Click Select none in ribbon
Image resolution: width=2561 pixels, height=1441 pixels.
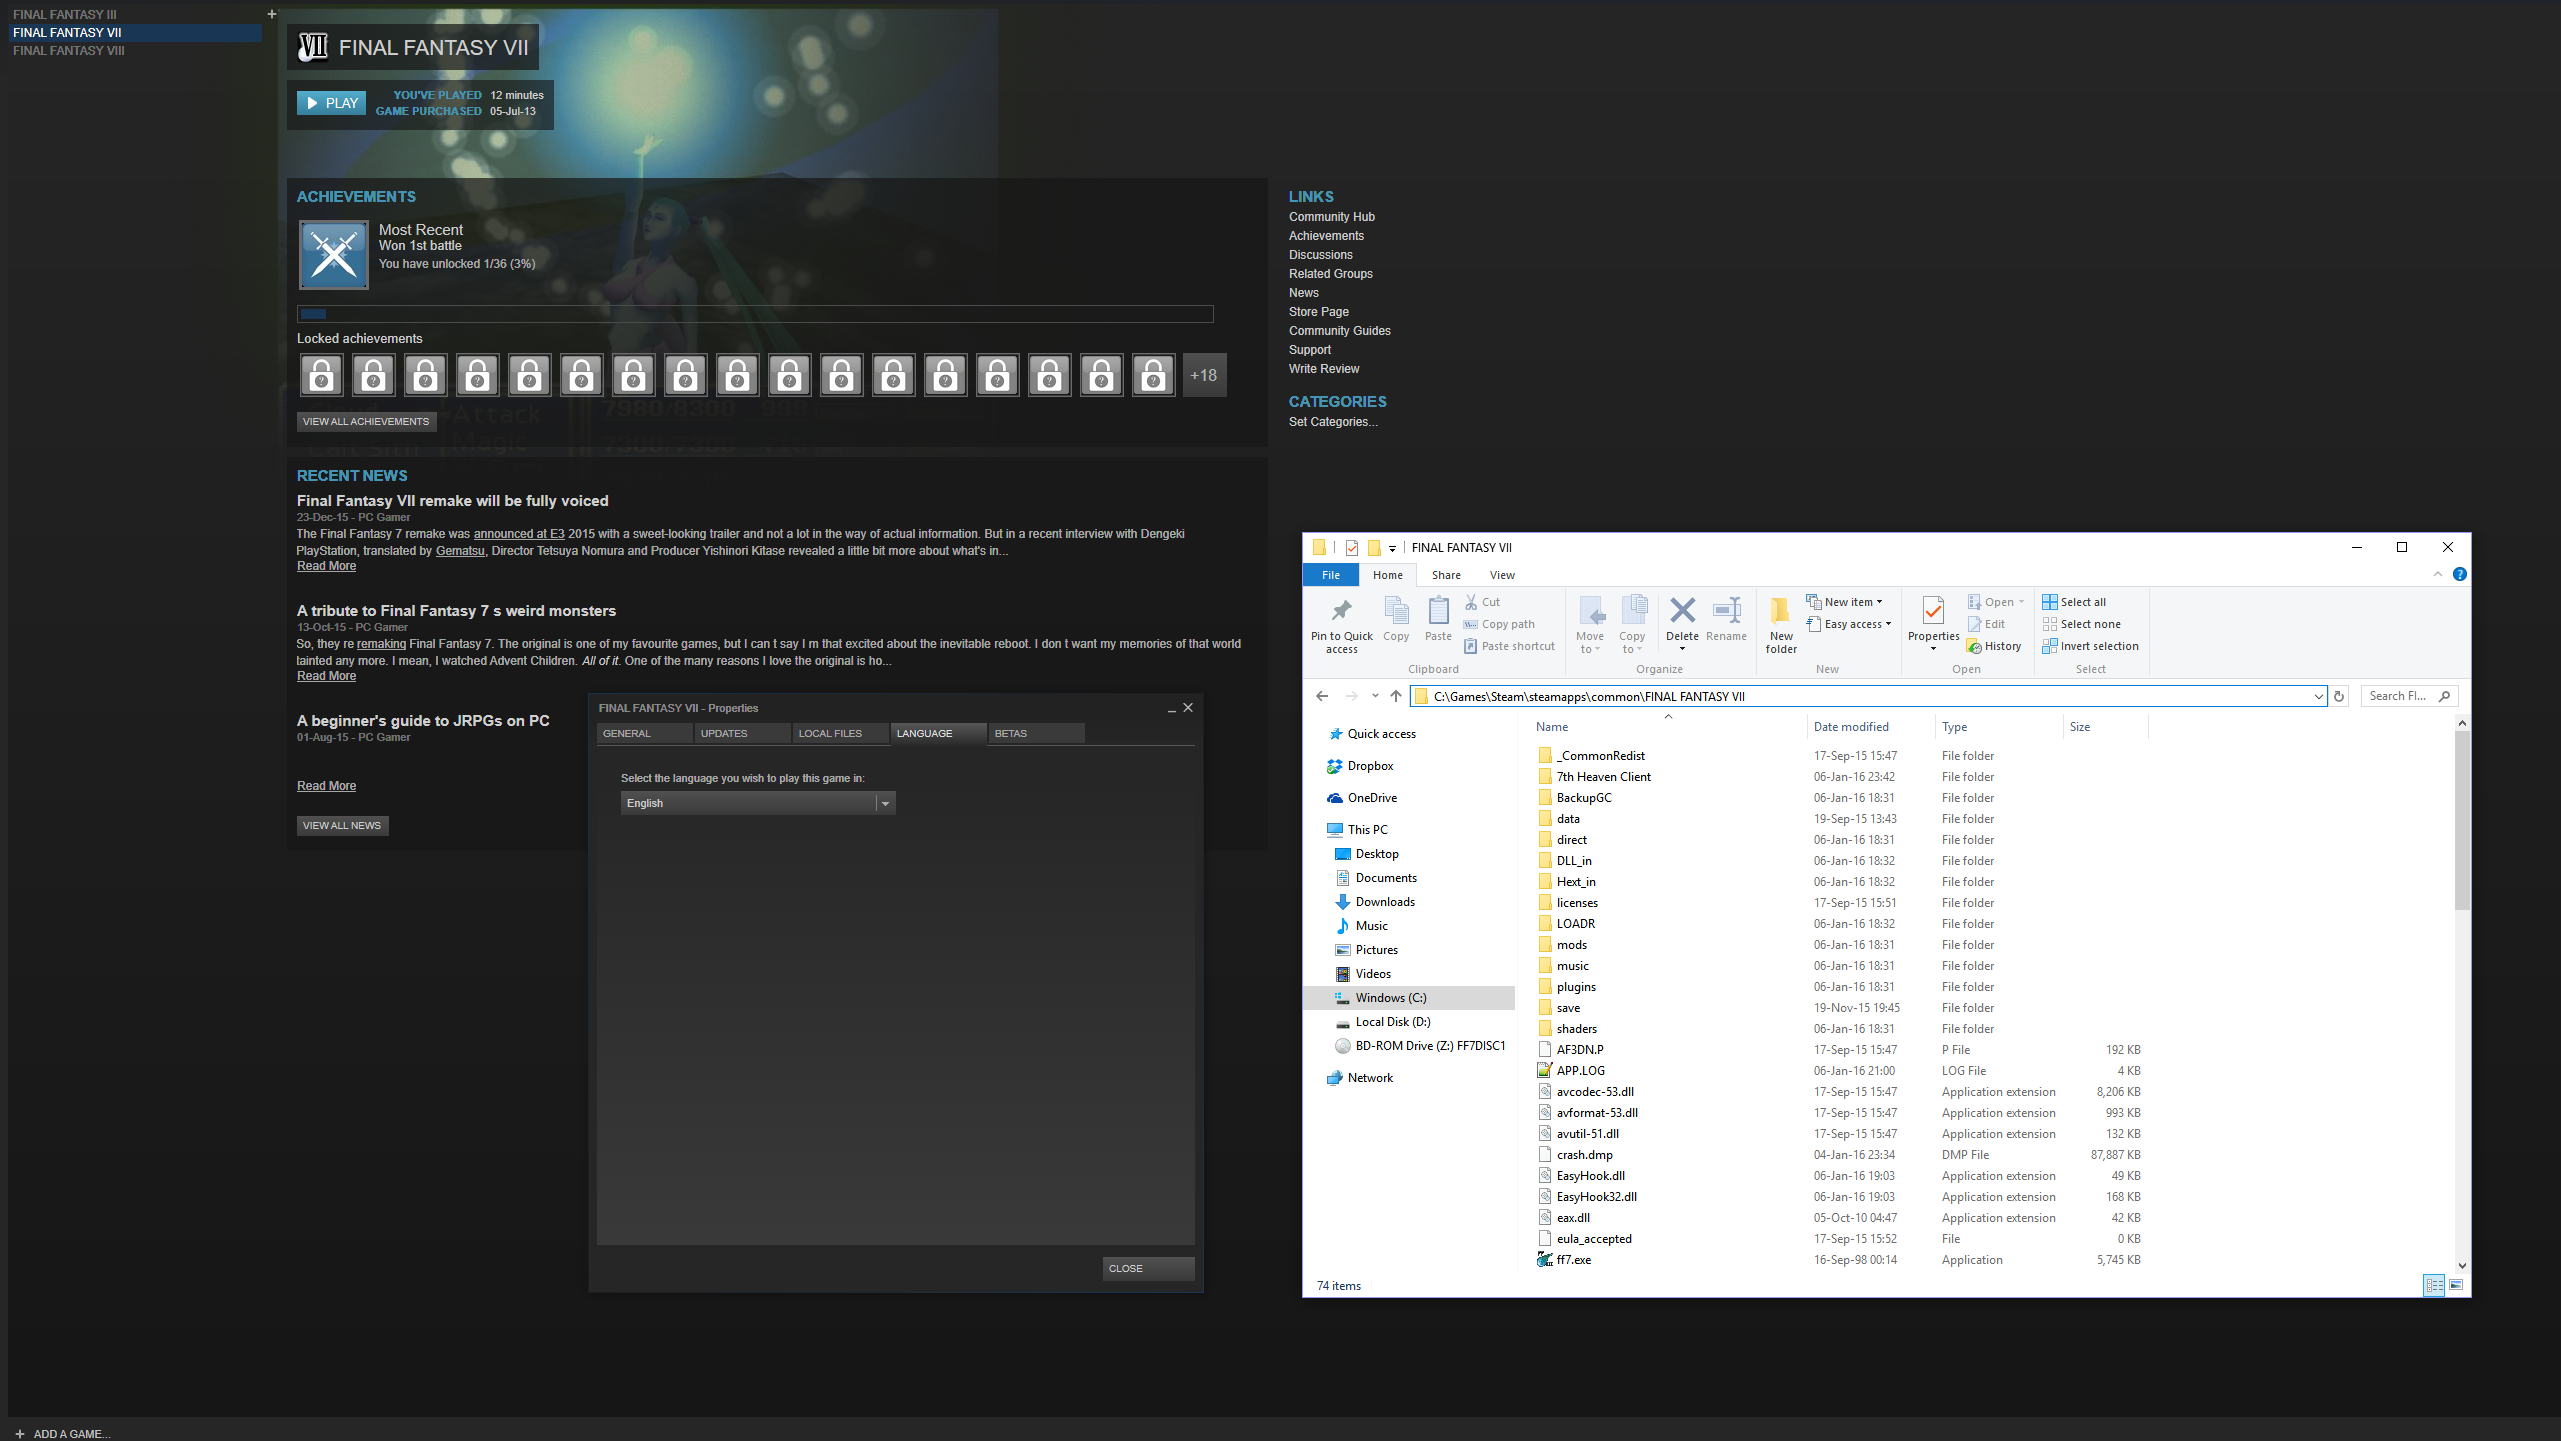2081,624
